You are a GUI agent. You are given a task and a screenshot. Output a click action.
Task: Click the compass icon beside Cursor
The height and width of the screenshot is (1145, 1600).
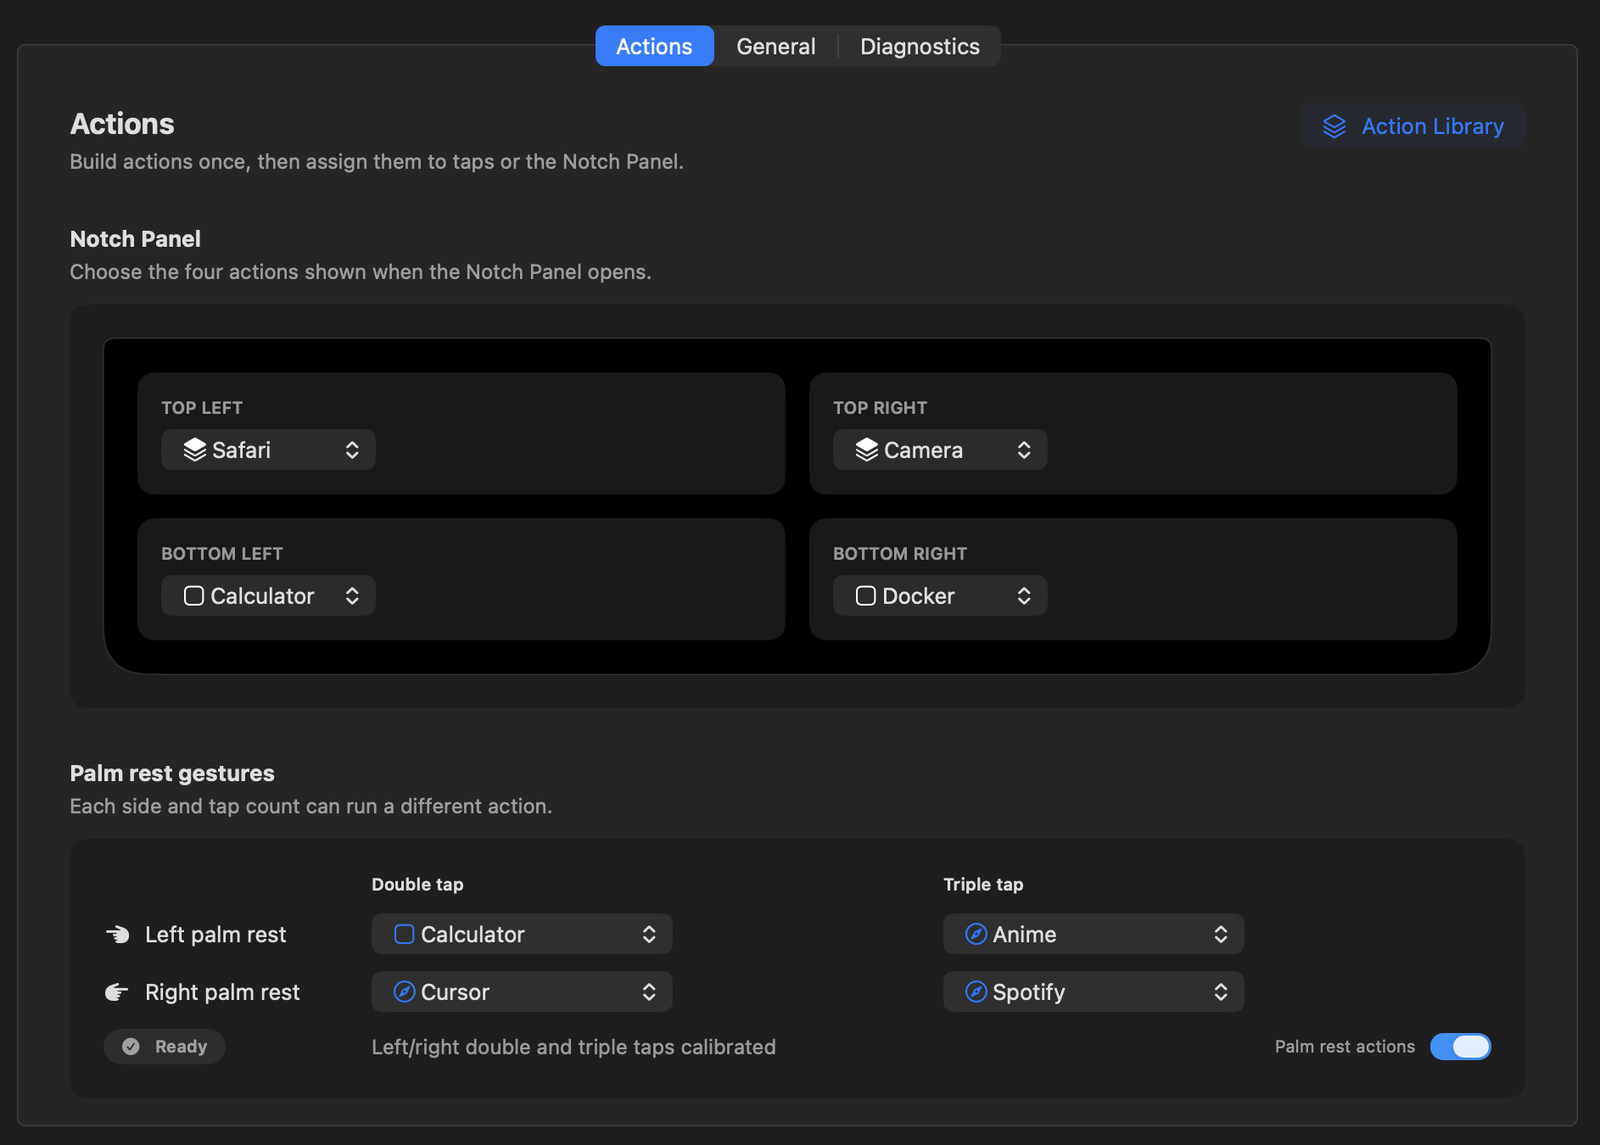pyautogui.click(x=404, y=992)
